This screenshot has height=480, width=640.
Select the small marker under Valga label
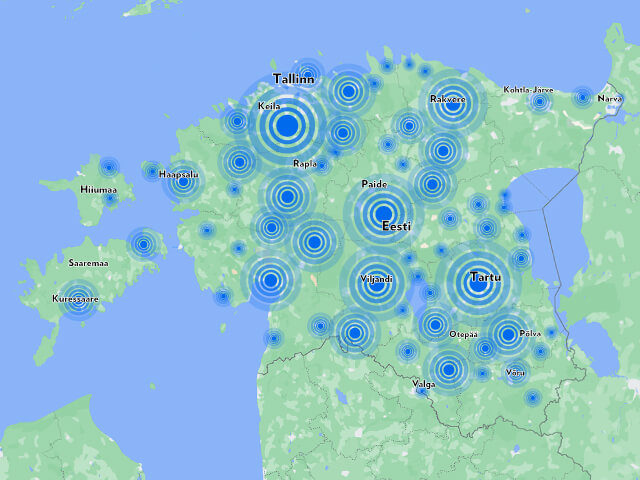[421, 391]
